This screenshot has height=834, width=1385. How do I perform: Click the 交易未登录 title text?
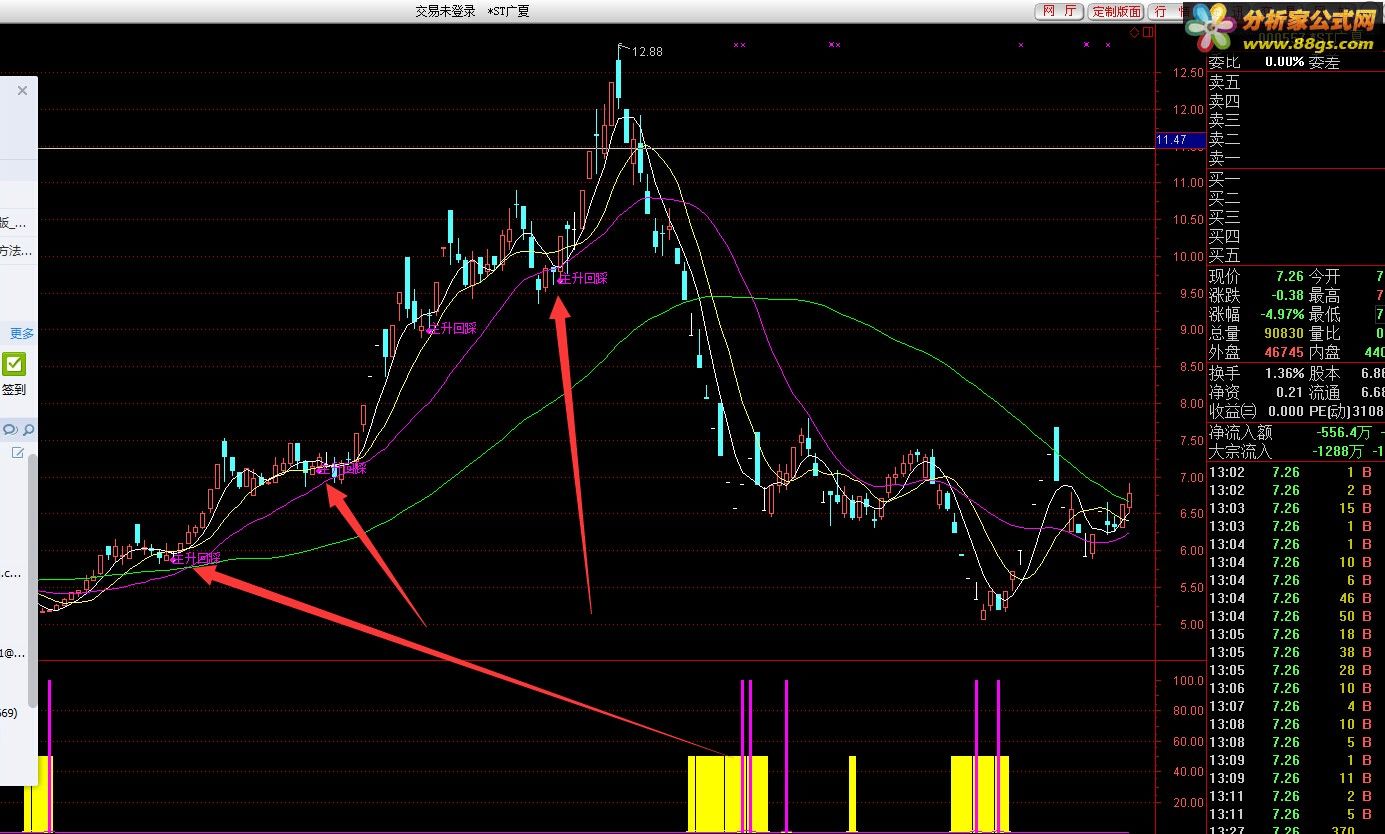(x=446, y=11)
